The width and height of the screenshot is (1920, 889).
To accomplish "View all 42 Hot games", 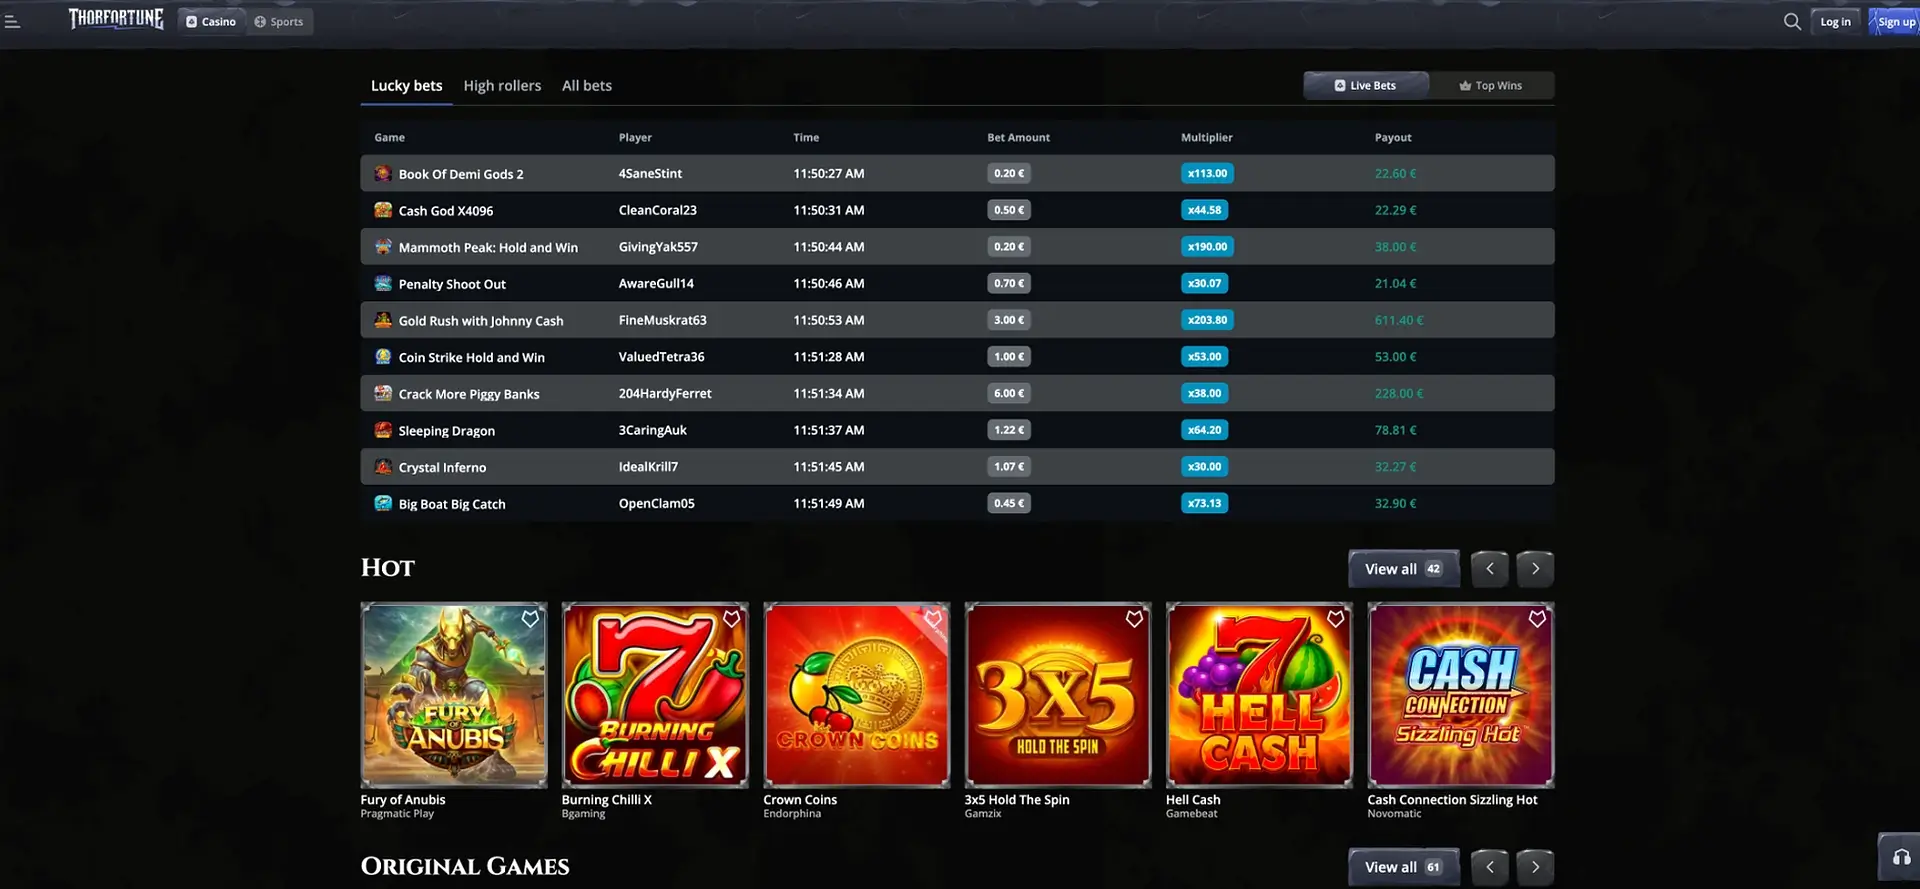I will [1404, 569].
